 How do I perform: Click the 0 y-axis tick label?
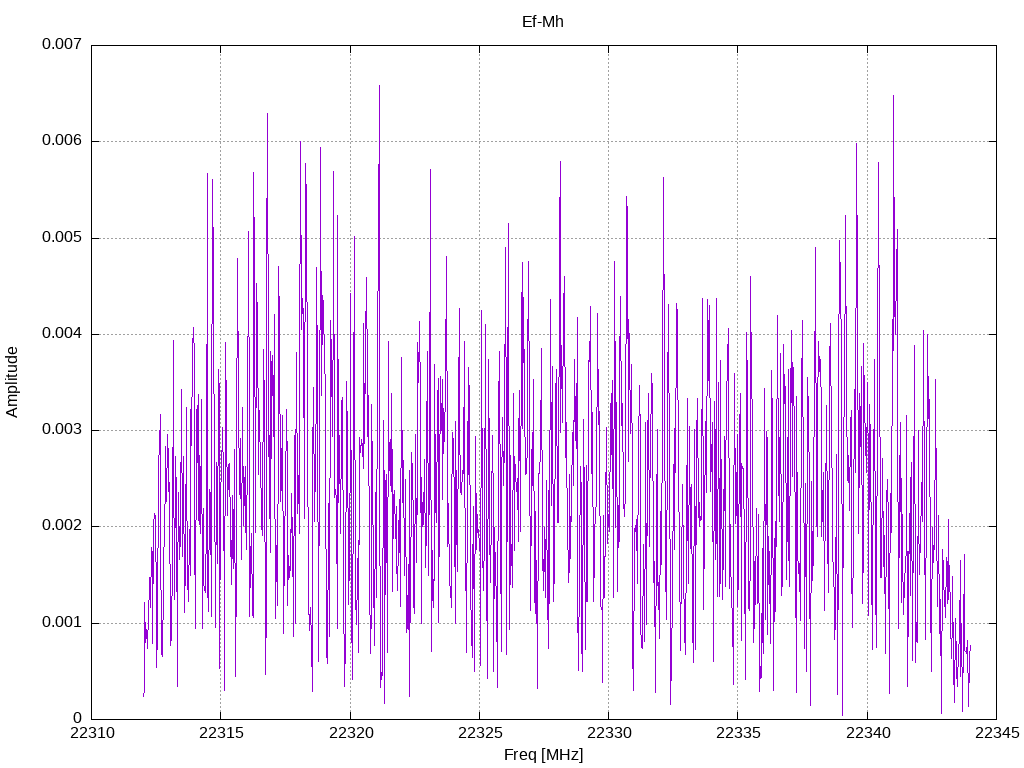coord(78,718)
